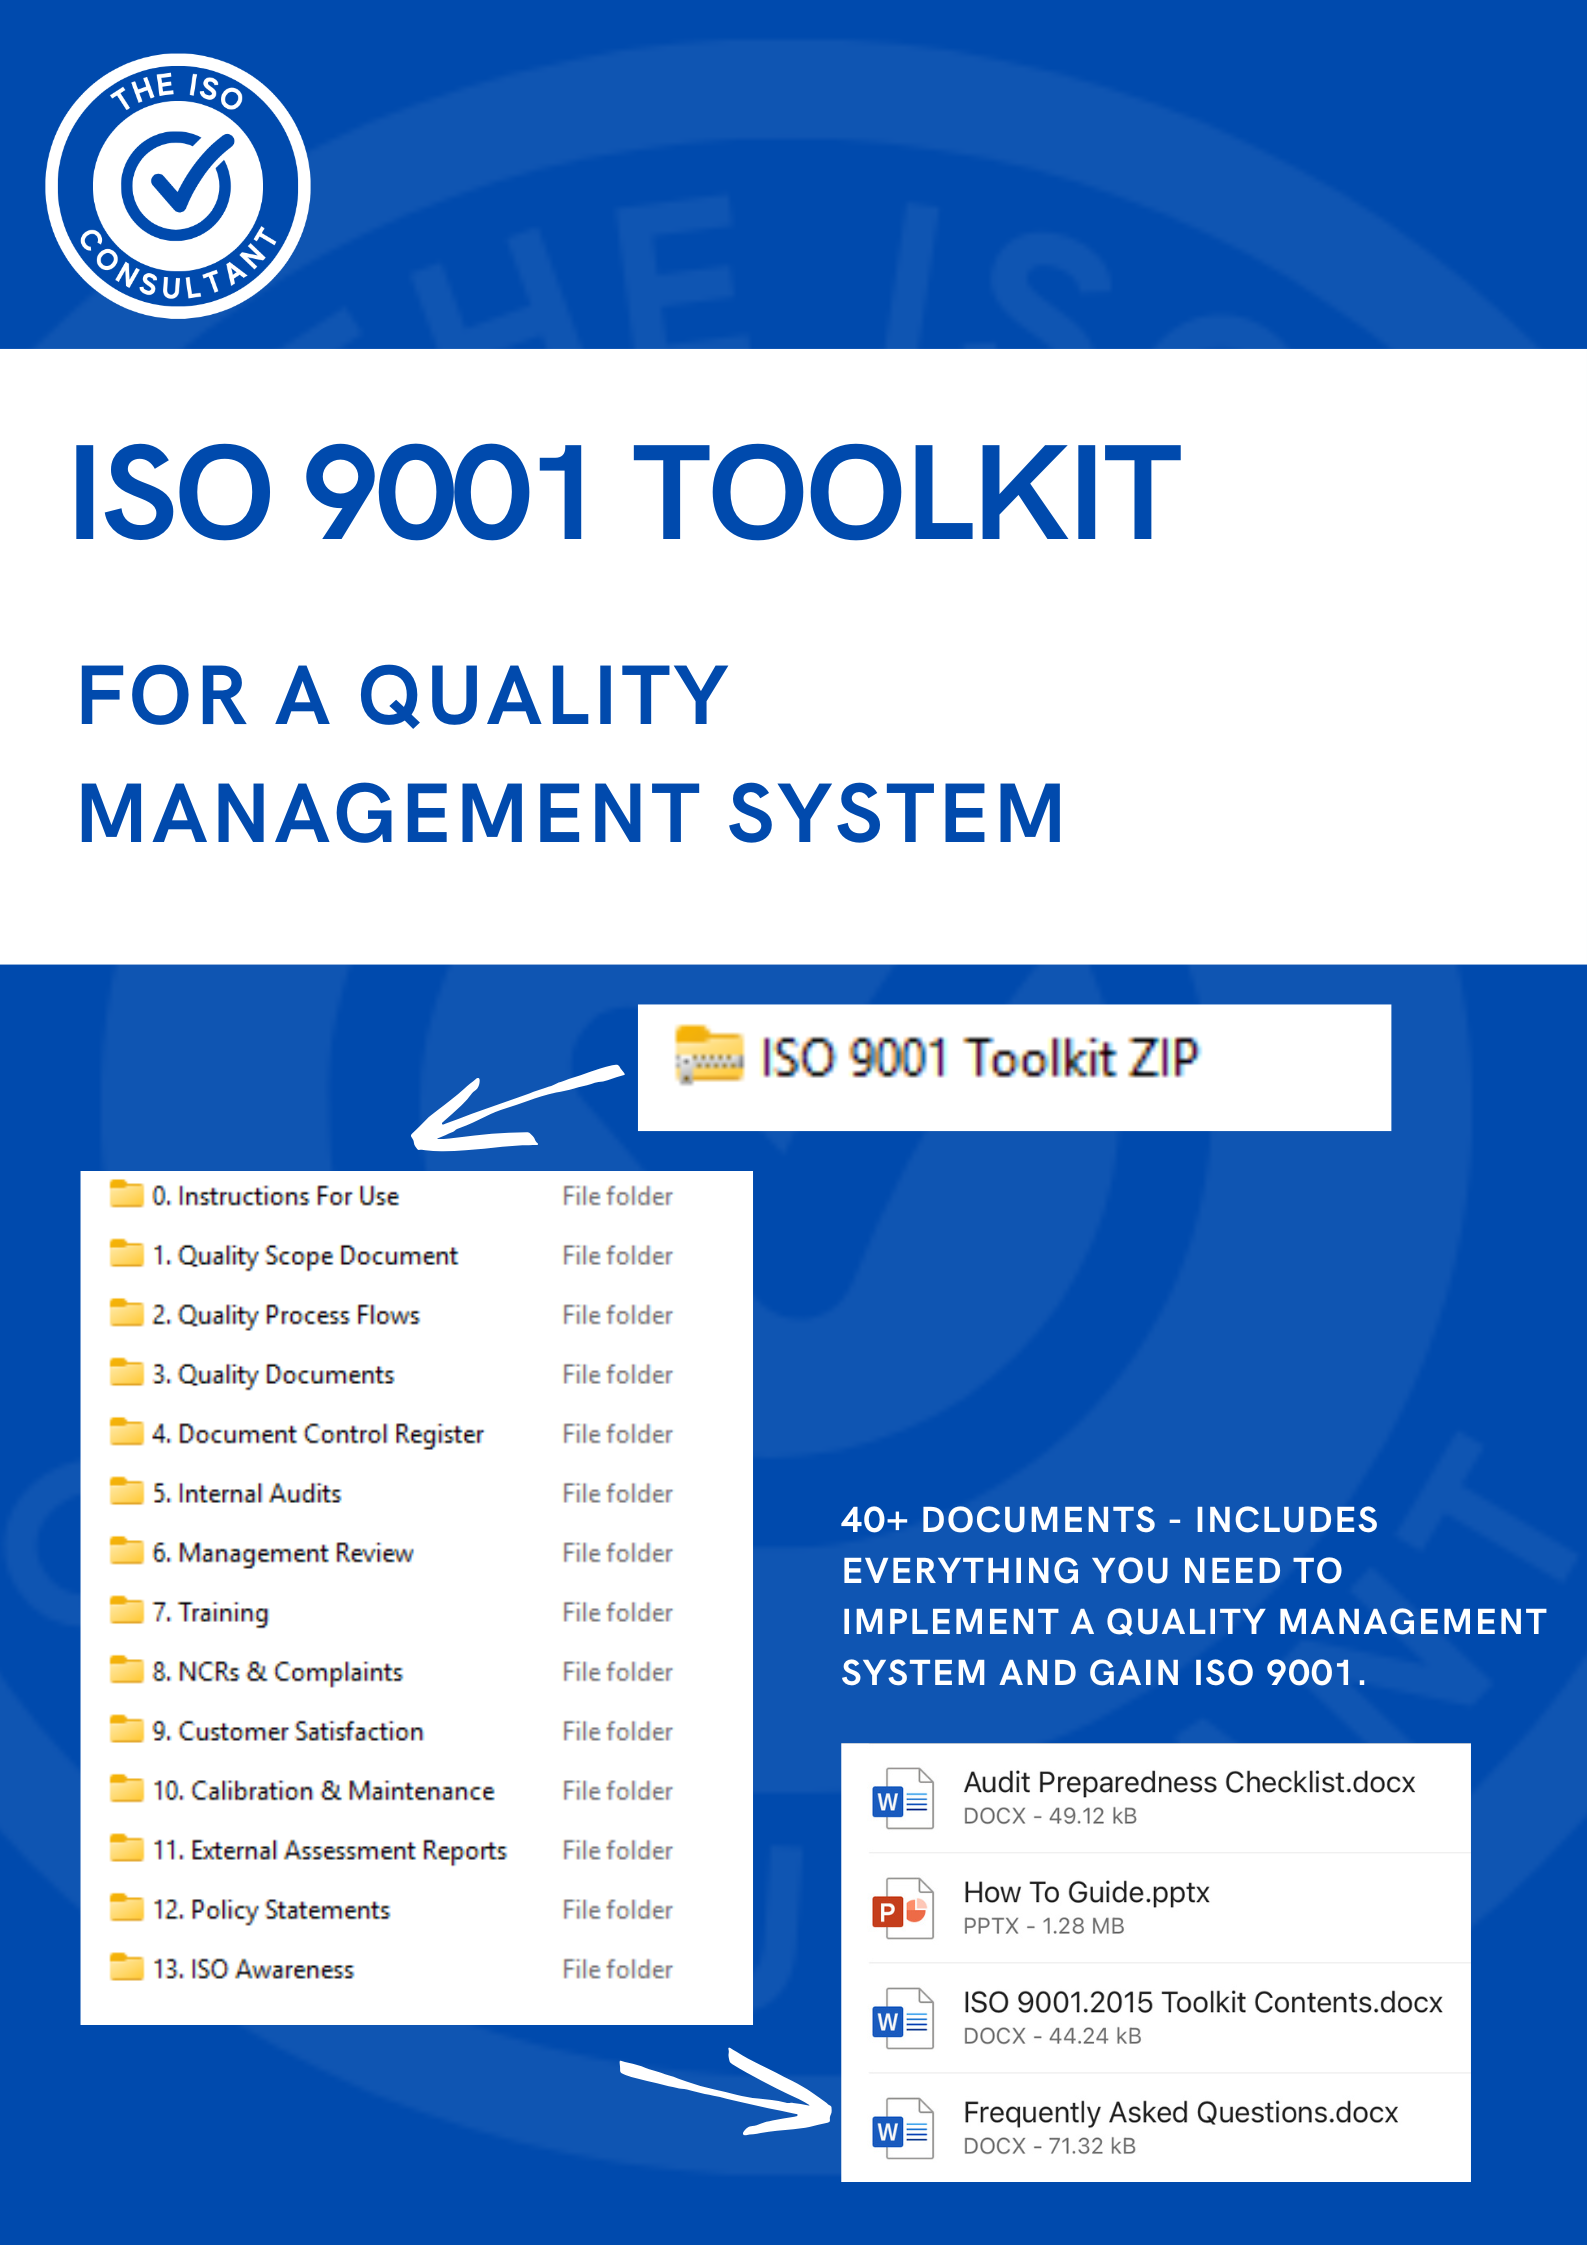Click PowerPoint icon for How To Guide

902,1909
